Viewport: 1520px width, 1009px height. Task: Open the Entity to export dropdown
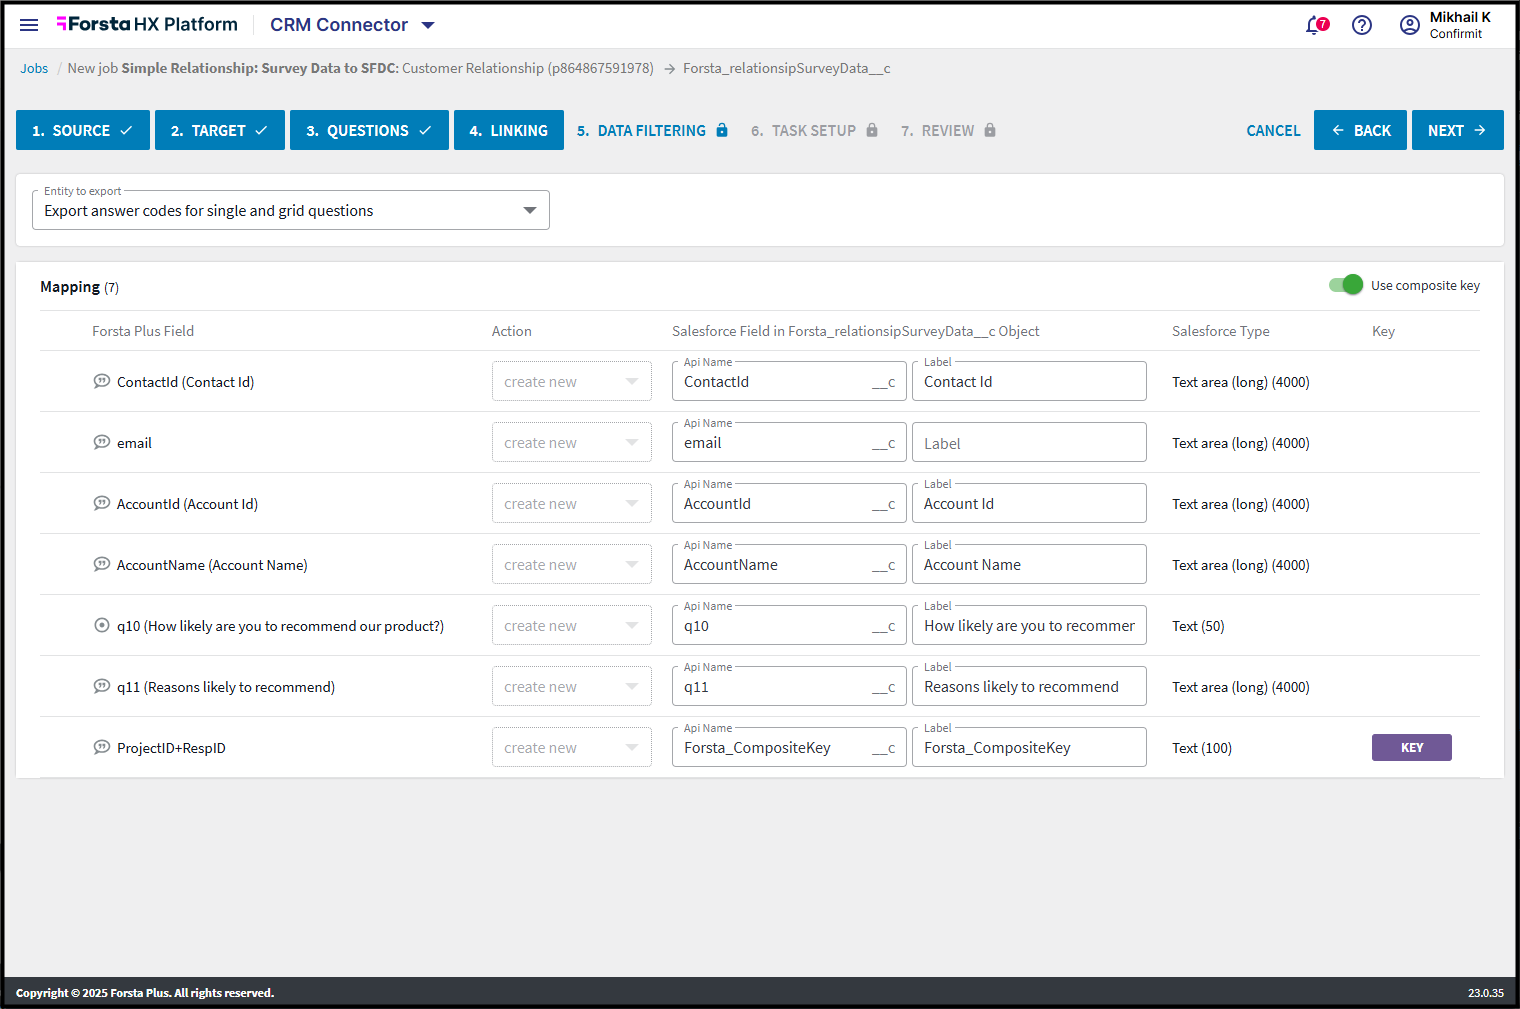291,210
